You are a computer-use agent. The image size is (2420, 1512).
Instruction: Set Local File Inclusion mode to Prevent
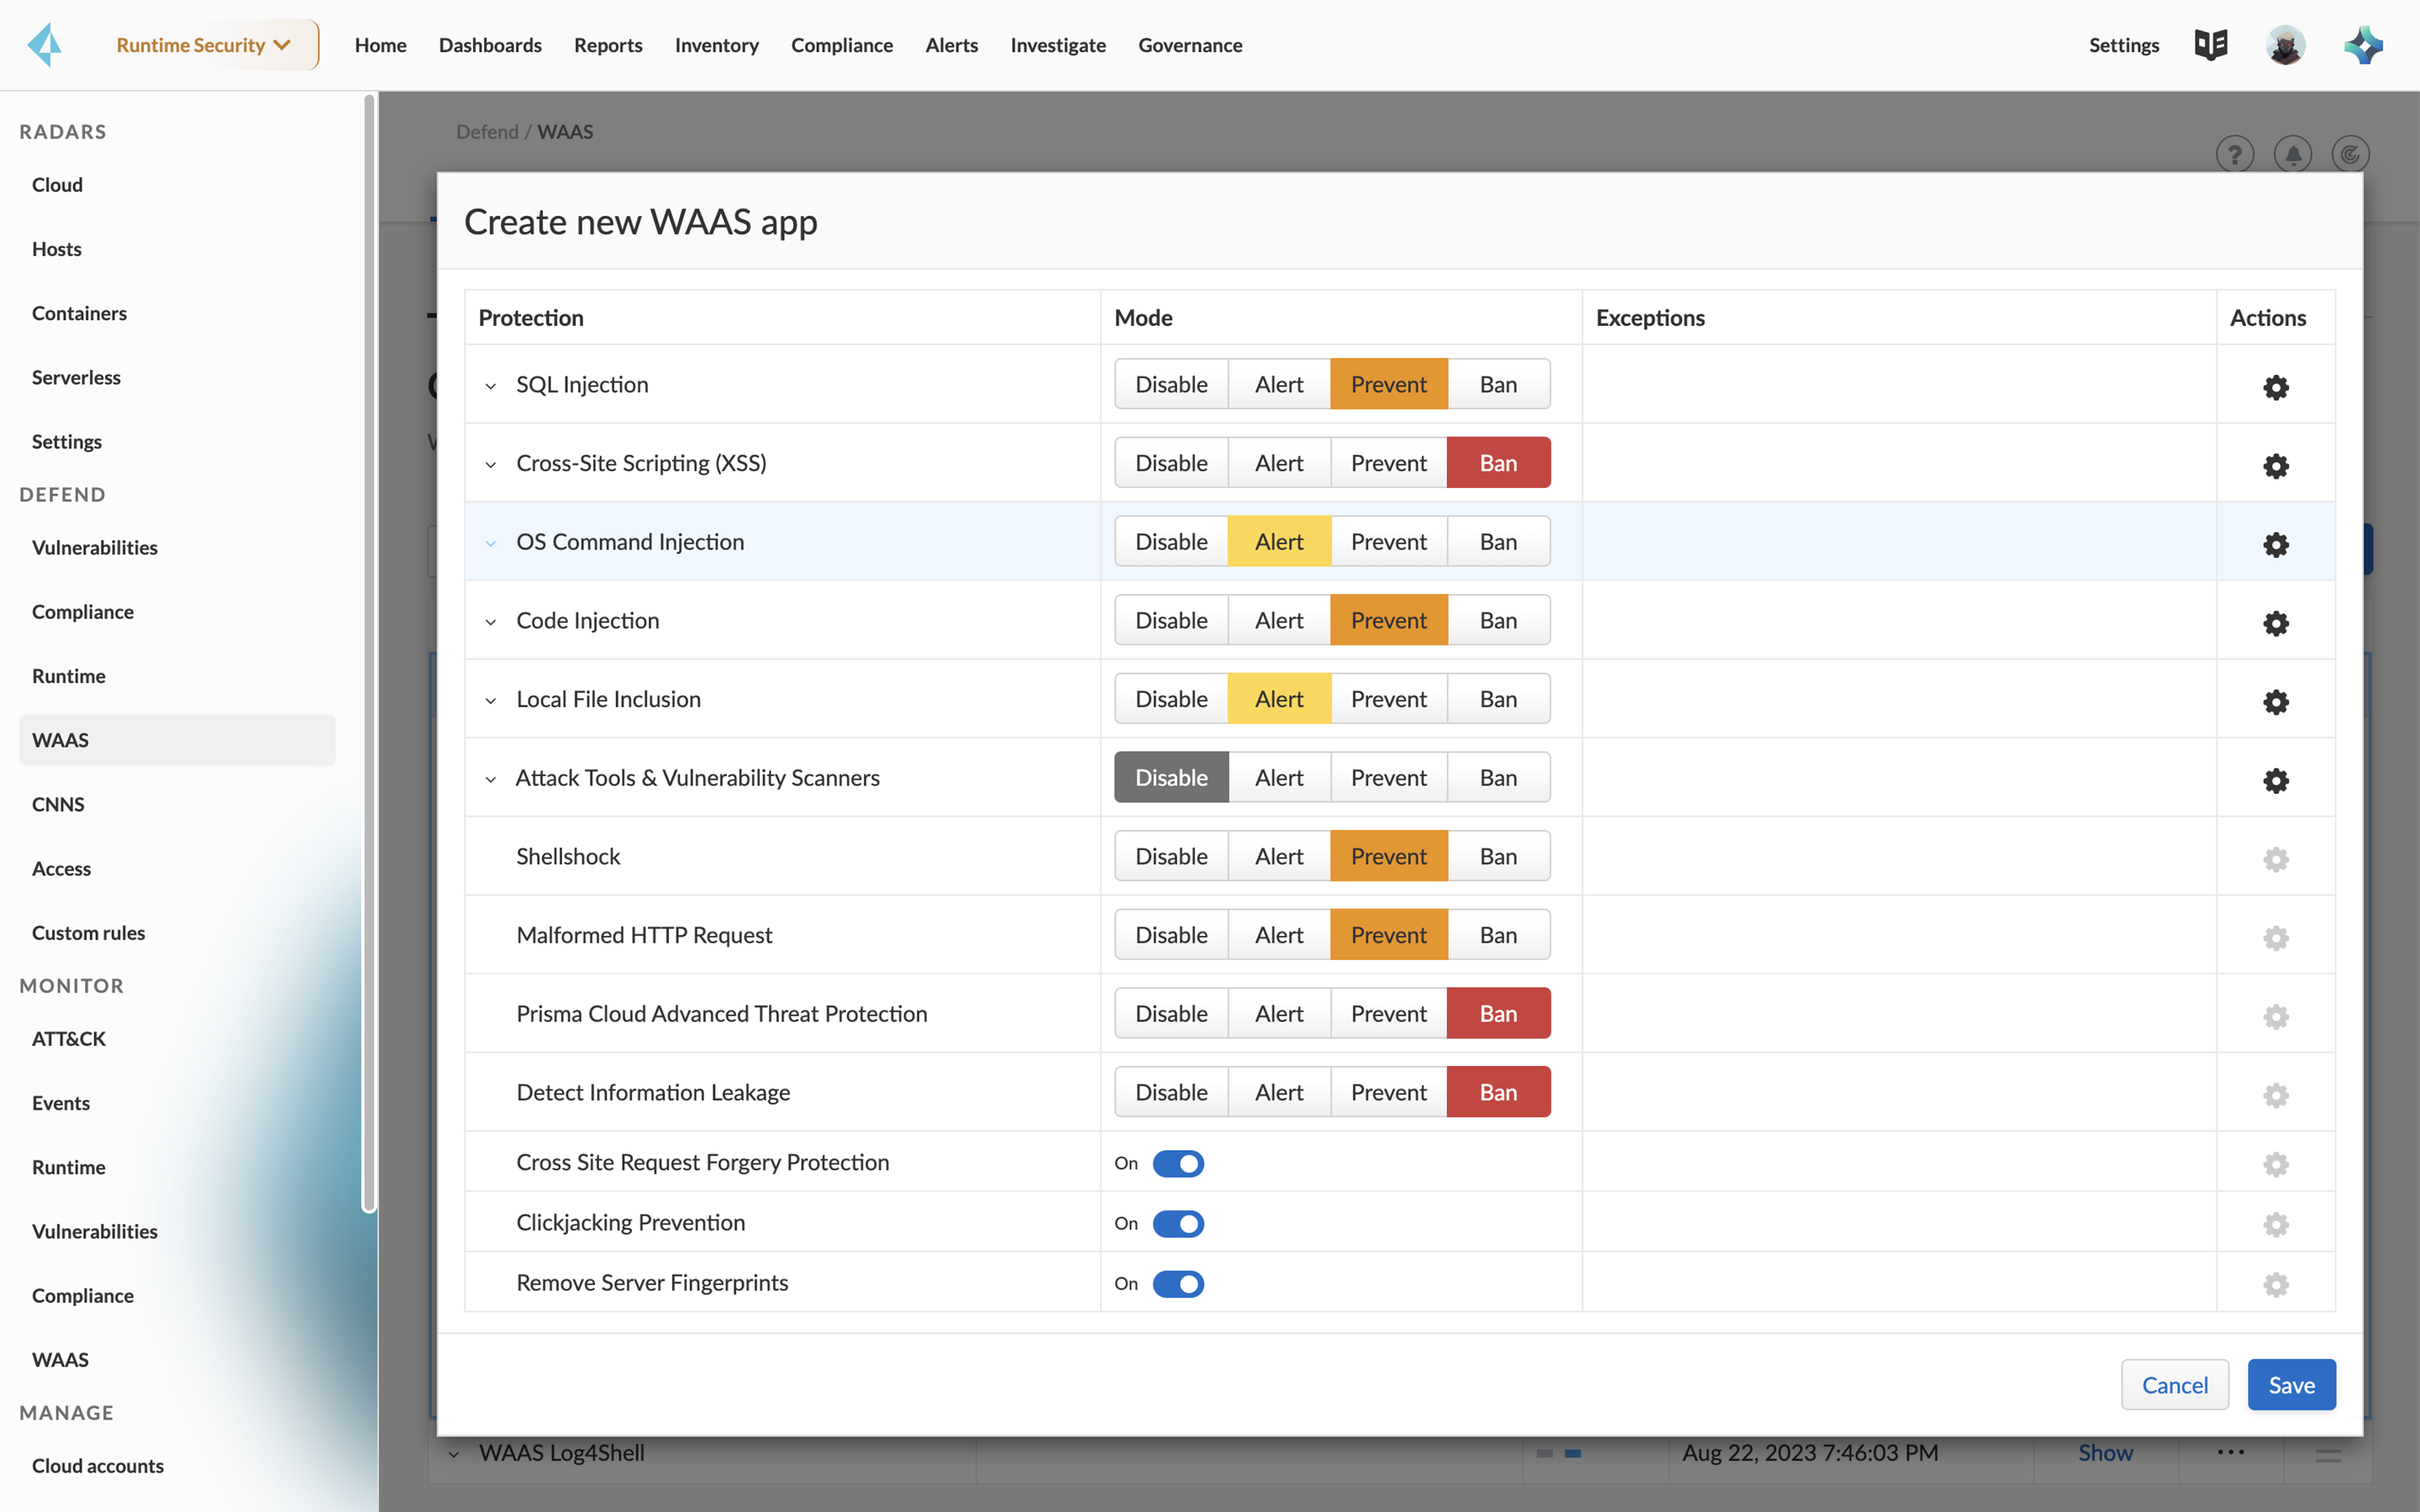pos(1388,698)
